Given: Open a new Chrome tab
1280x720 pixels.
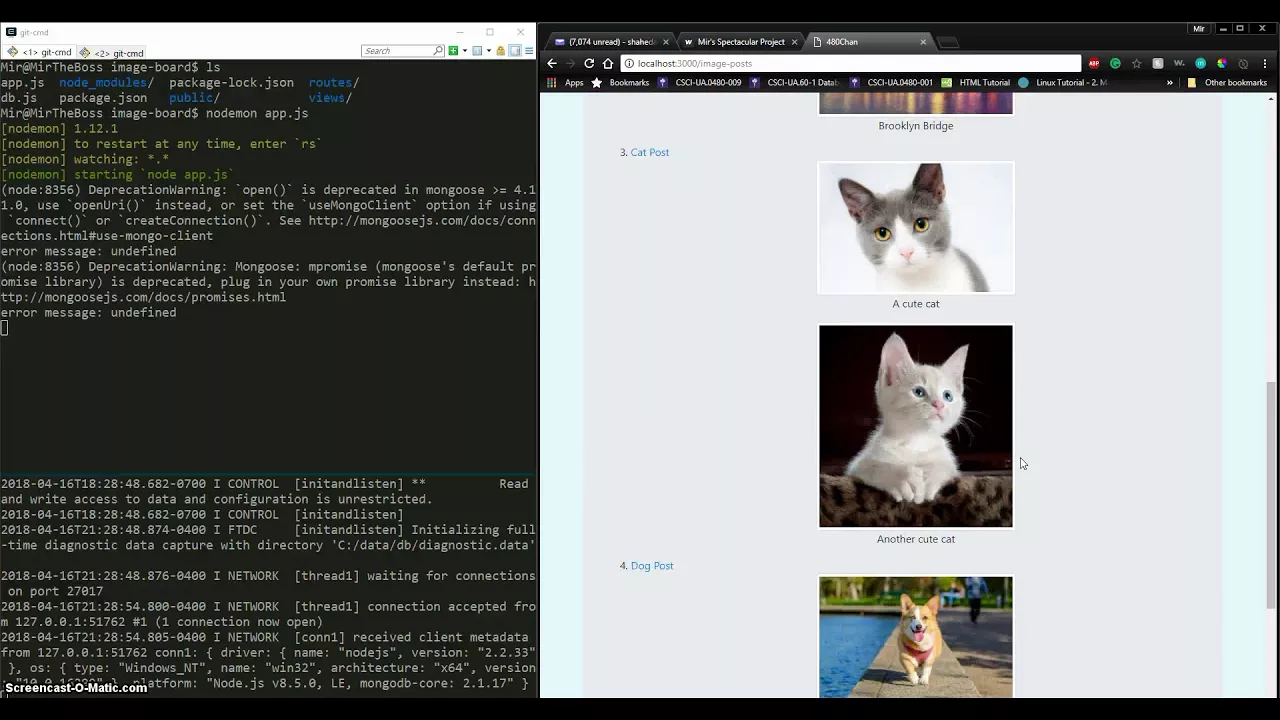Looking at the screenshot, I should [948, 42].
